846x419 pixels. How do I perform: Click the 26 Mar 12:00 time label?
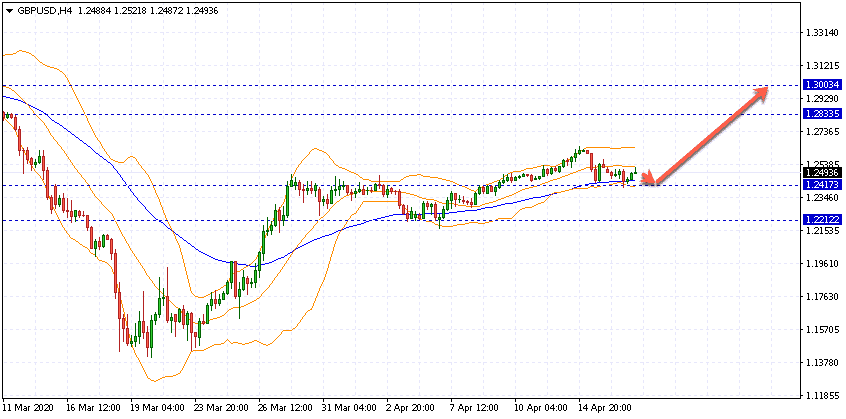tap(286, 409)
